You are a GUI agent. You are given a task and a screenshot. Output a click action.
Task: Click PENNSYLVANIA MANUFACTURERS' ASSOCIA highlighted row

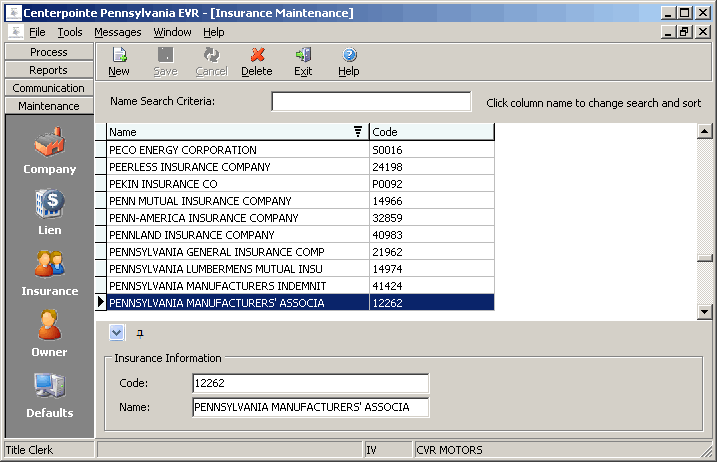pyautogui.click(x=294, y=302)
